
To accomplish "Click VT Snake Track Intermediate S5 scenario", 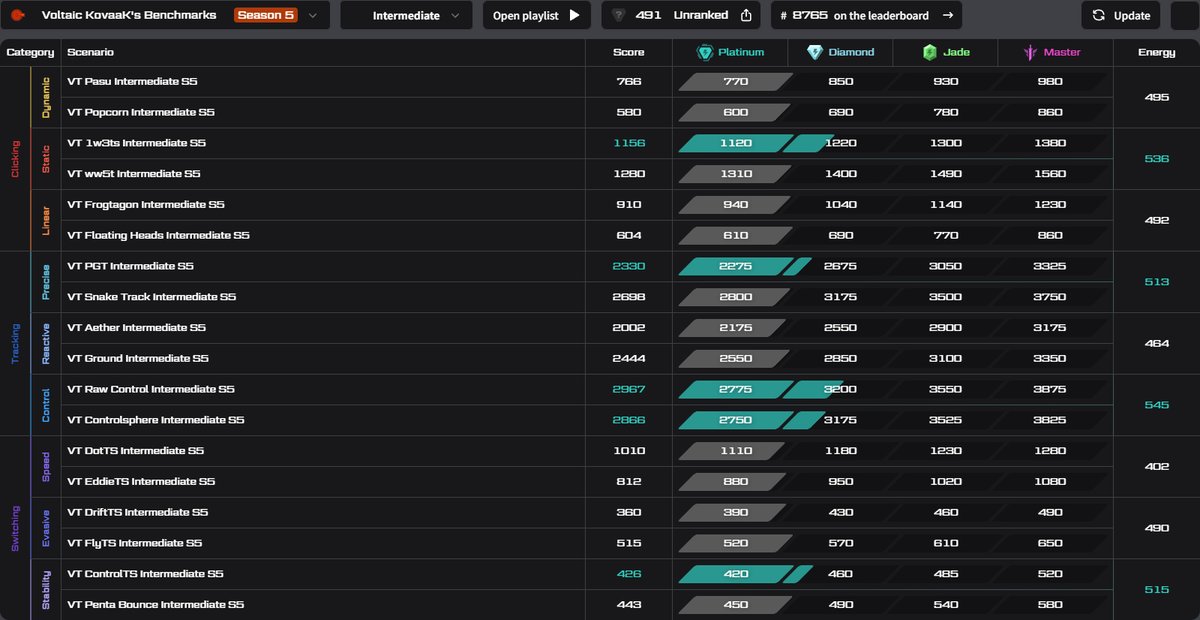I will tap(152, 297).
